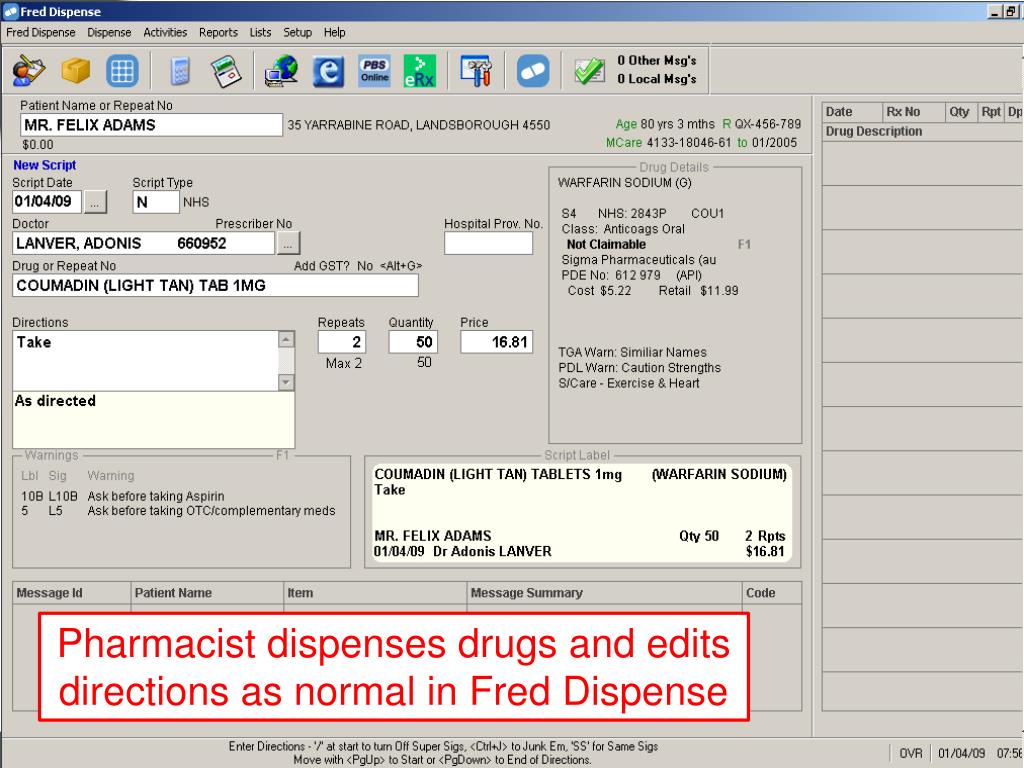Open the Setup menu
The height and width of the screenshot is (768, 1024).
point(297,32)
